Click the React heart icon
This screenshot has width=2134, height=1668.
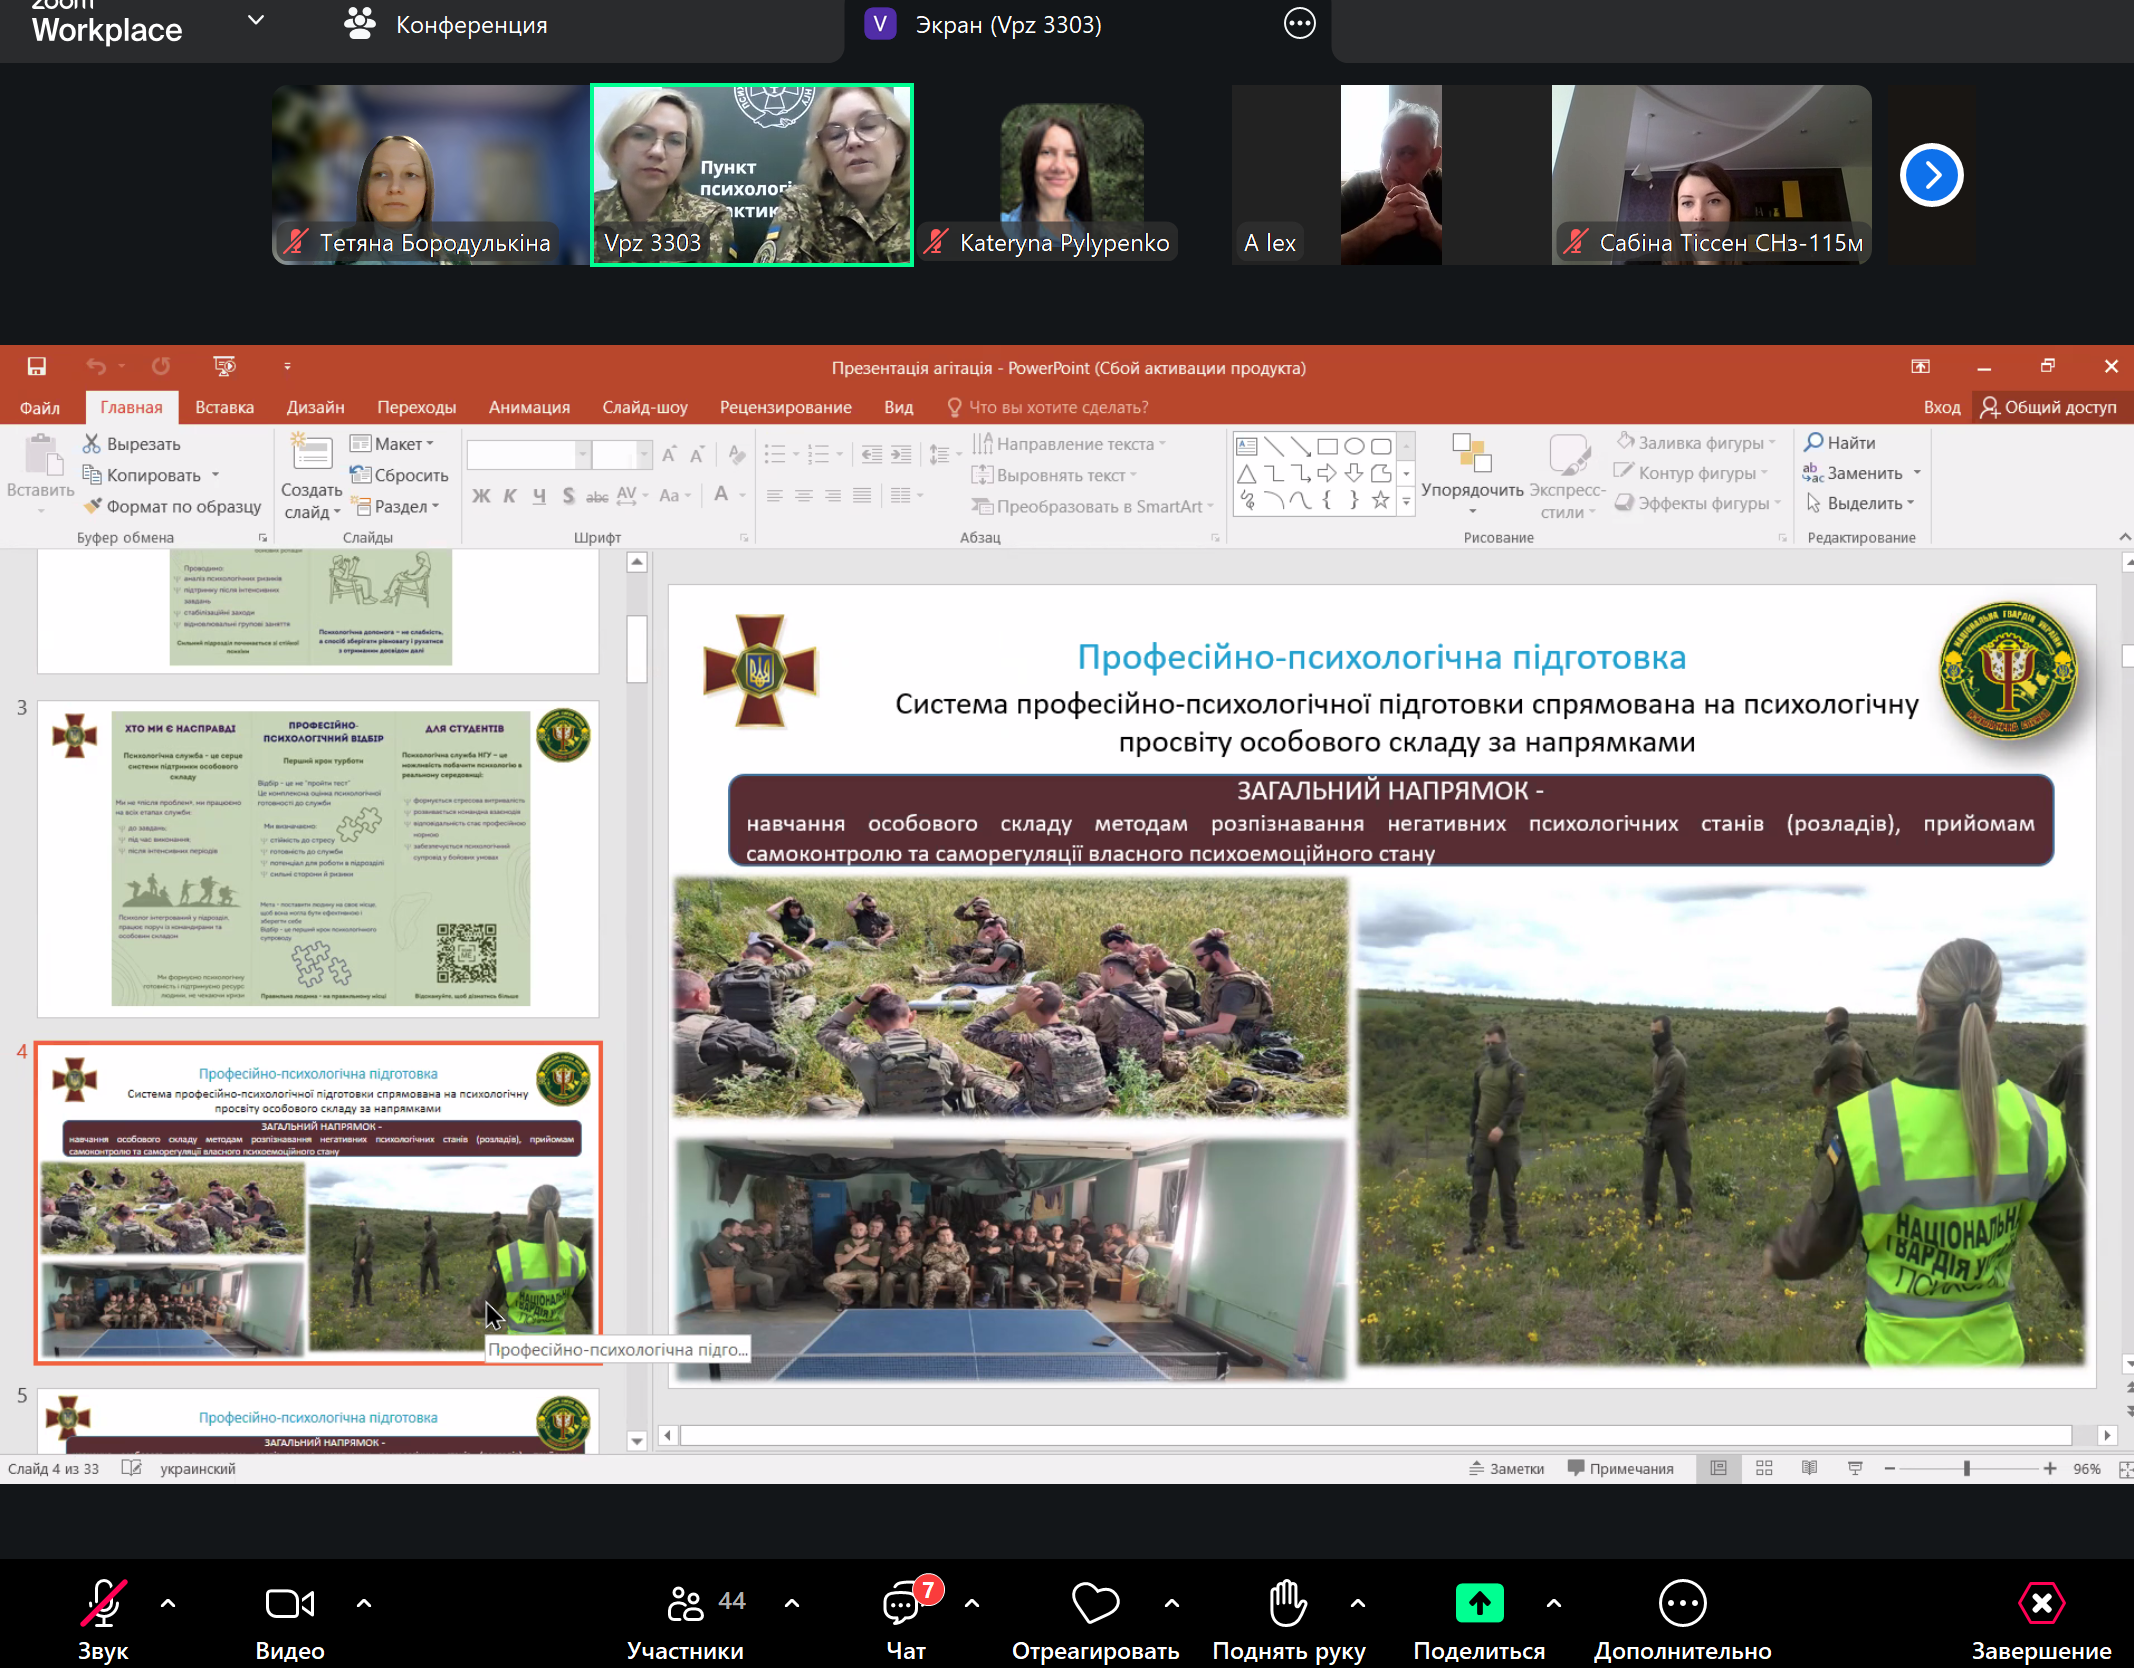tap(1095, 1604)
